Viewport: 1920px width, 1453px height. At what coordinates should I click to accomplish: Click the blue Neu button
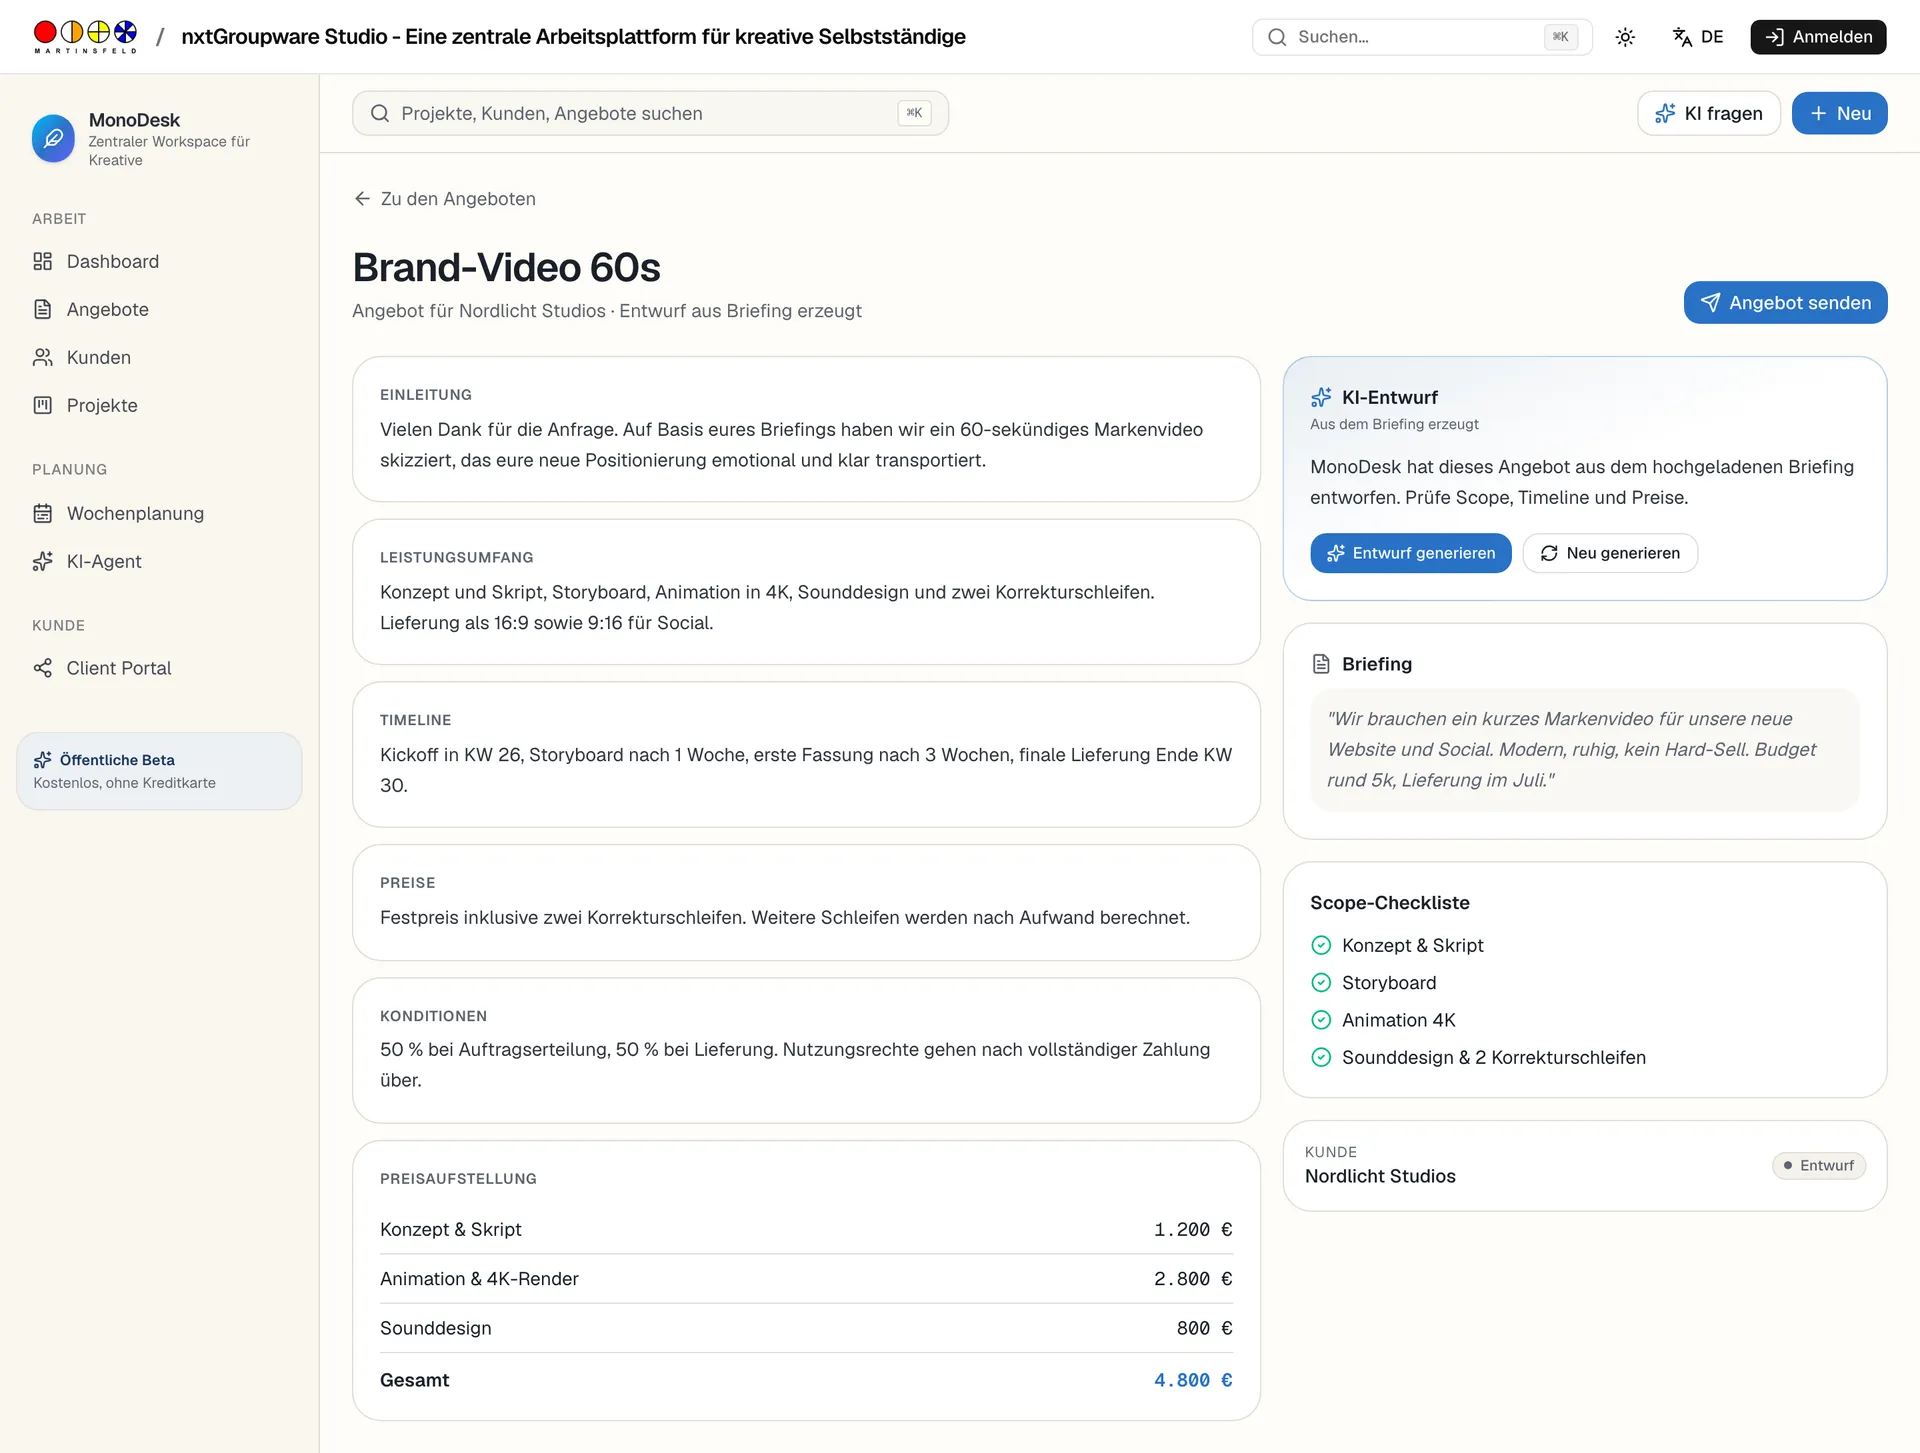pyautogui.click(x=1839, y=113)
